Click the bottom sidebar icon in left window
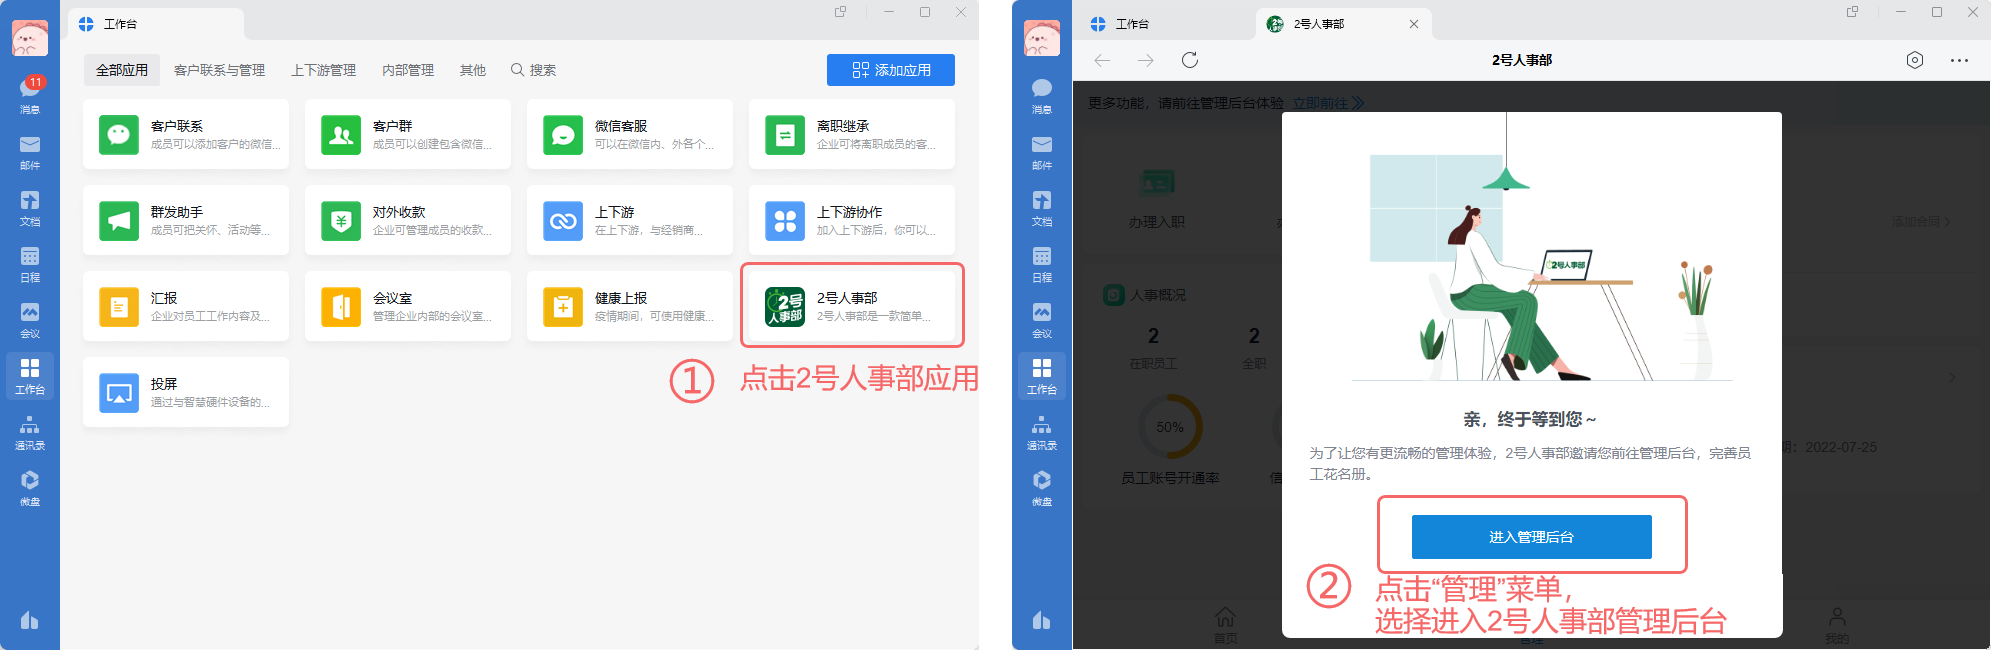1991x650 pixels. coord(30,620)
